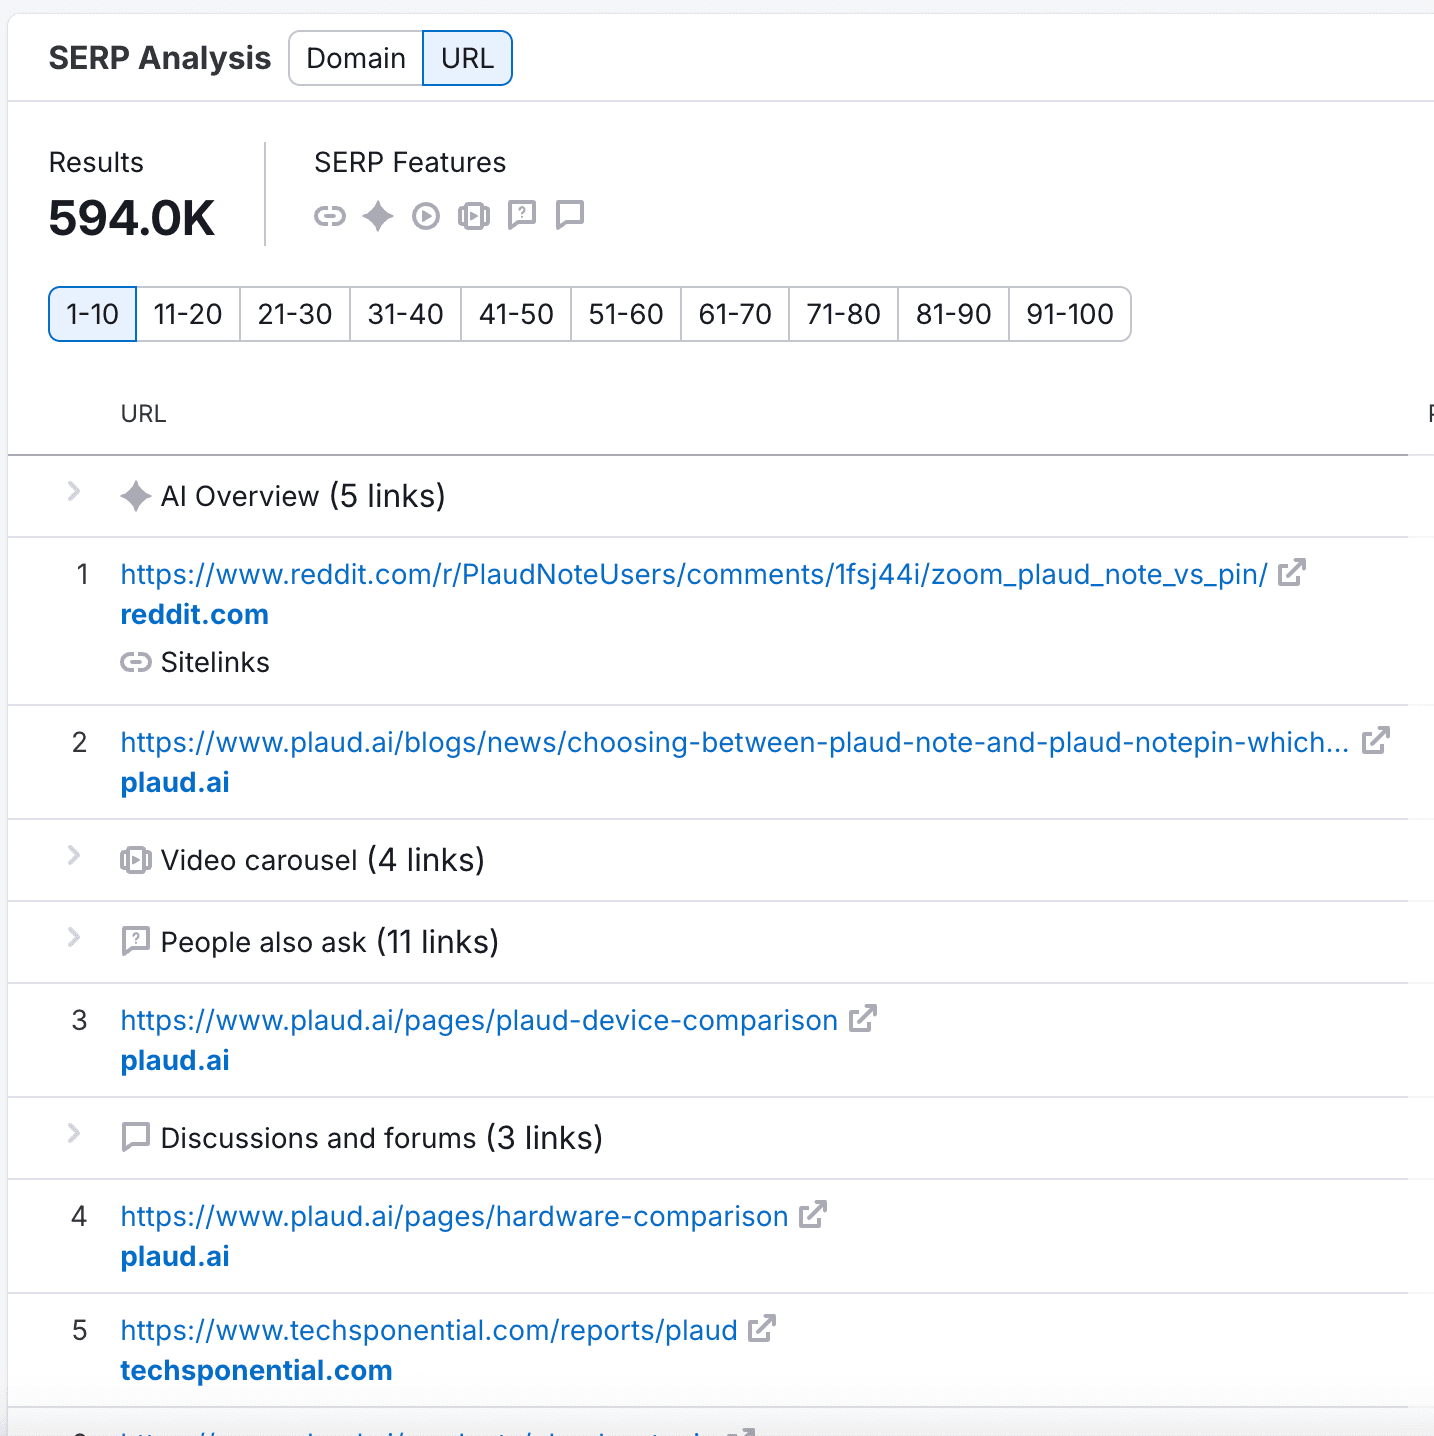Open plaud.ai domain link under result 3
Image resolution: width=1434 pixels, height=1436 pixels.
coord(175,1060)
